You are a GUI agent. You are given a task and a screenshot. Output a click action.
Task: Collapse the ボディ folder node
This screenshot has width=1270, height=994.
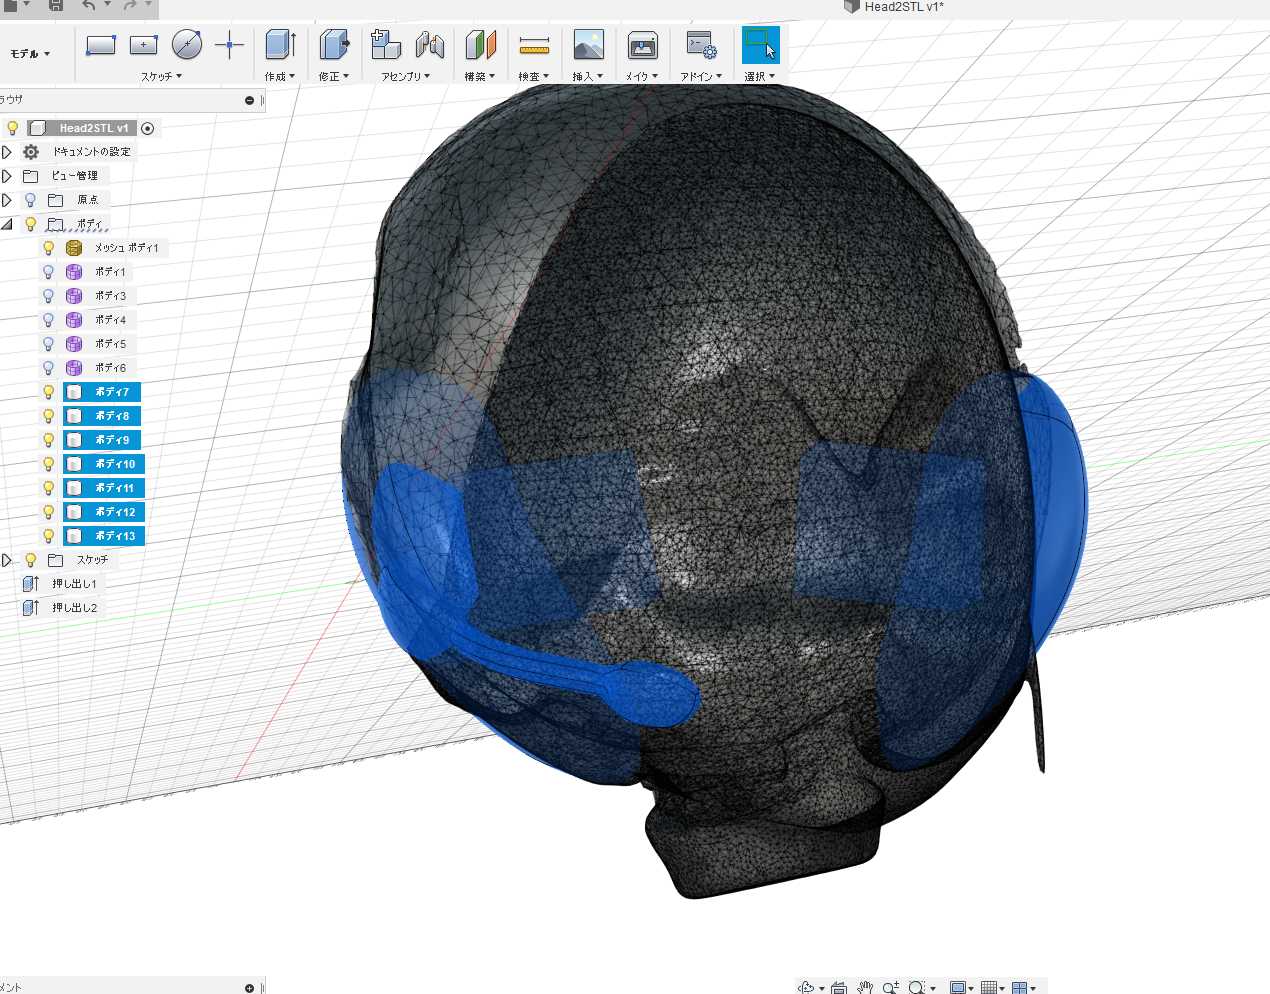point(7,224)
